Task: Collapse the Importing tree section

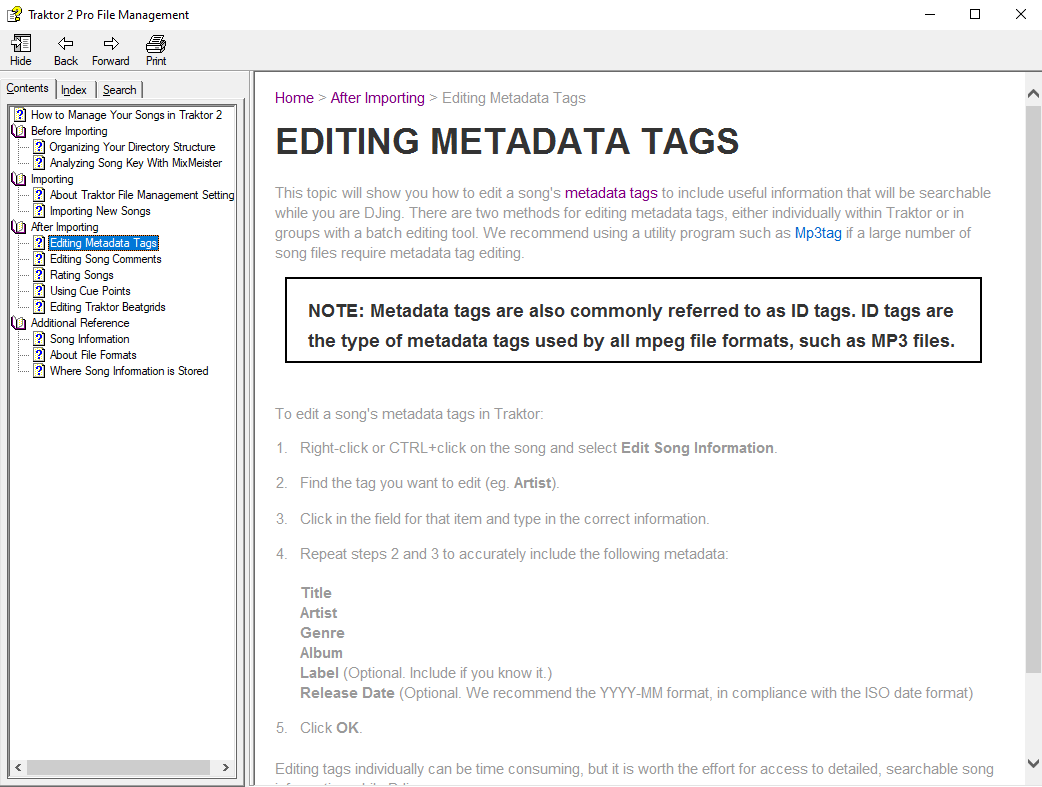Action: pyautogui.click(x=19, y=179)
